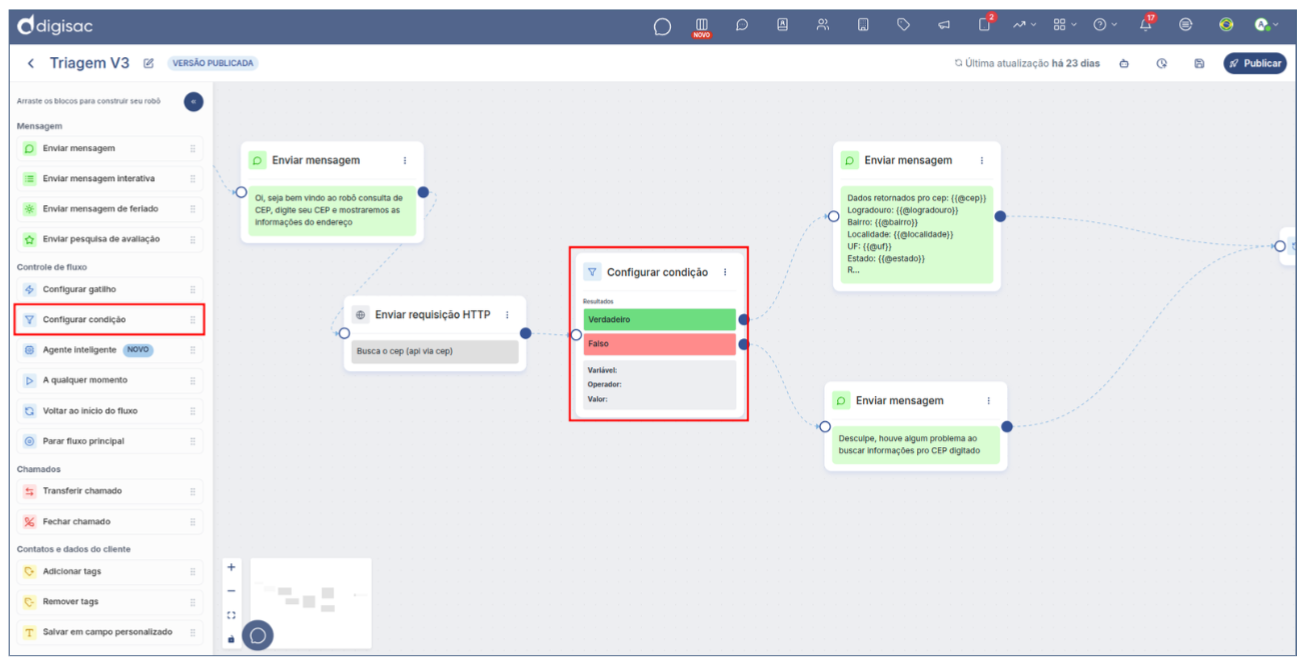Click the save flow icon
The image size is (1305, 665).
[x=1199, y=63]
